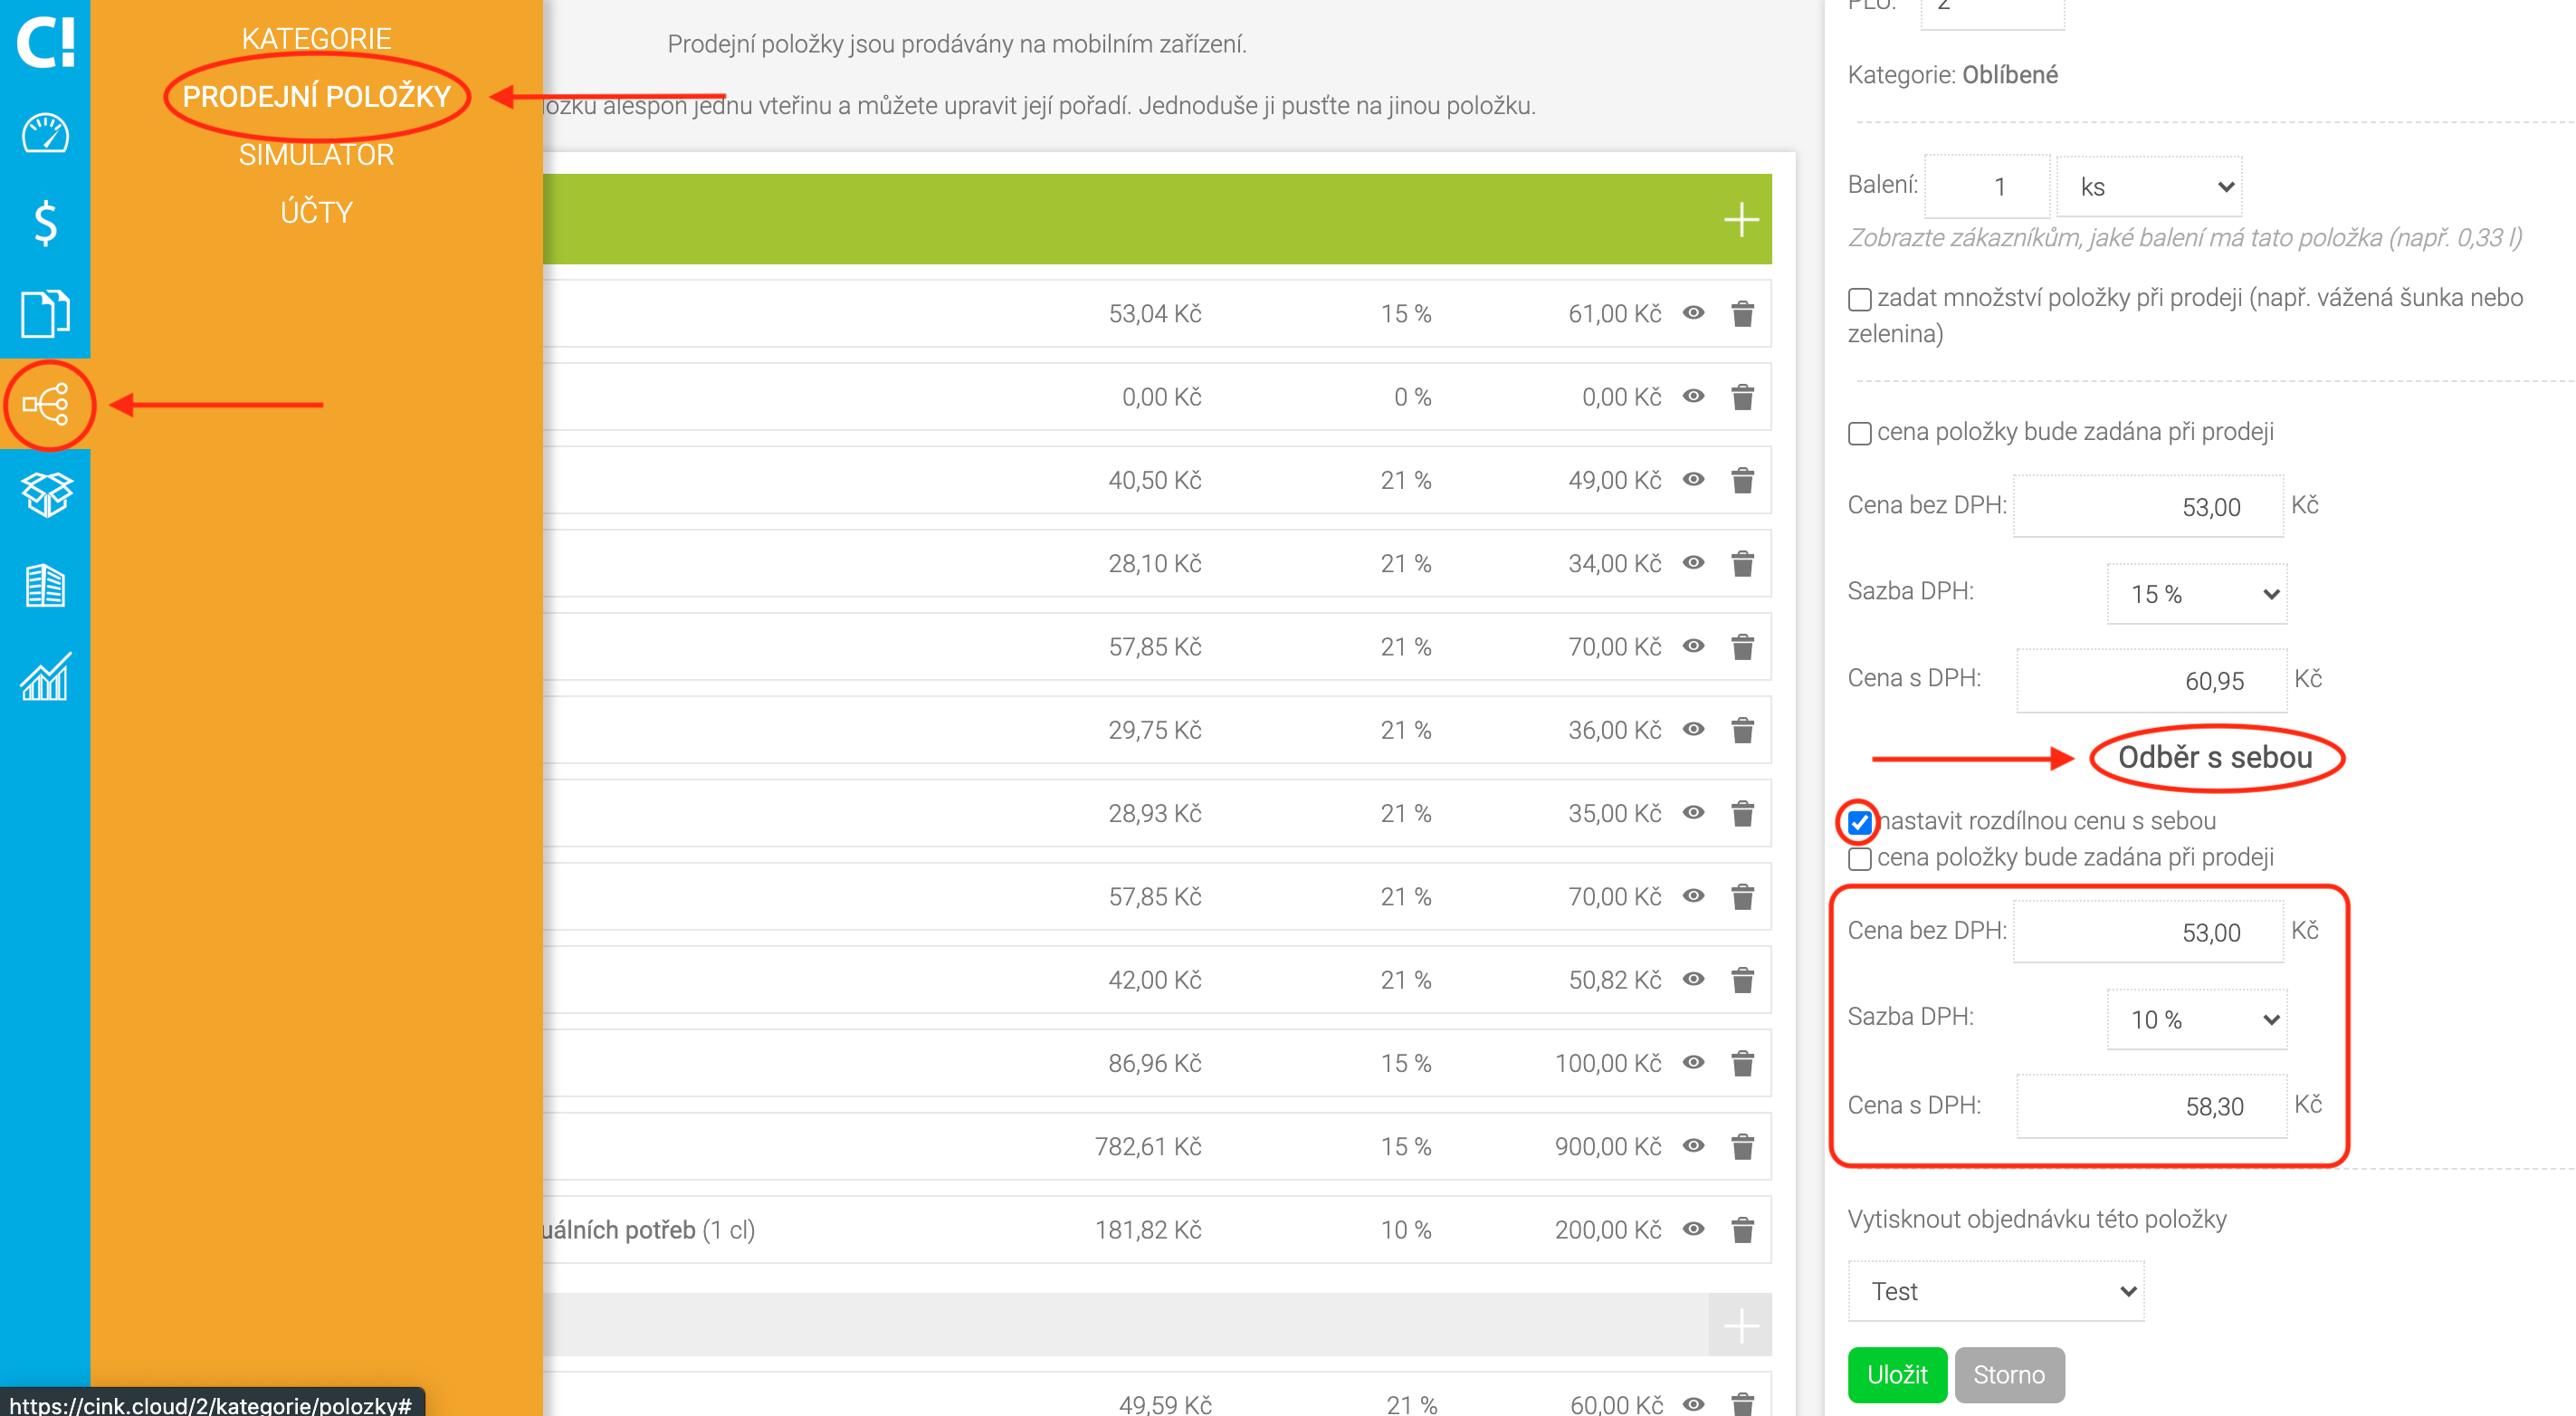This screenshot has height=1416, width=2576.
Task: Delete the 57,85 Kč item above 29,75 Kč
Action: pos(1742,647)
